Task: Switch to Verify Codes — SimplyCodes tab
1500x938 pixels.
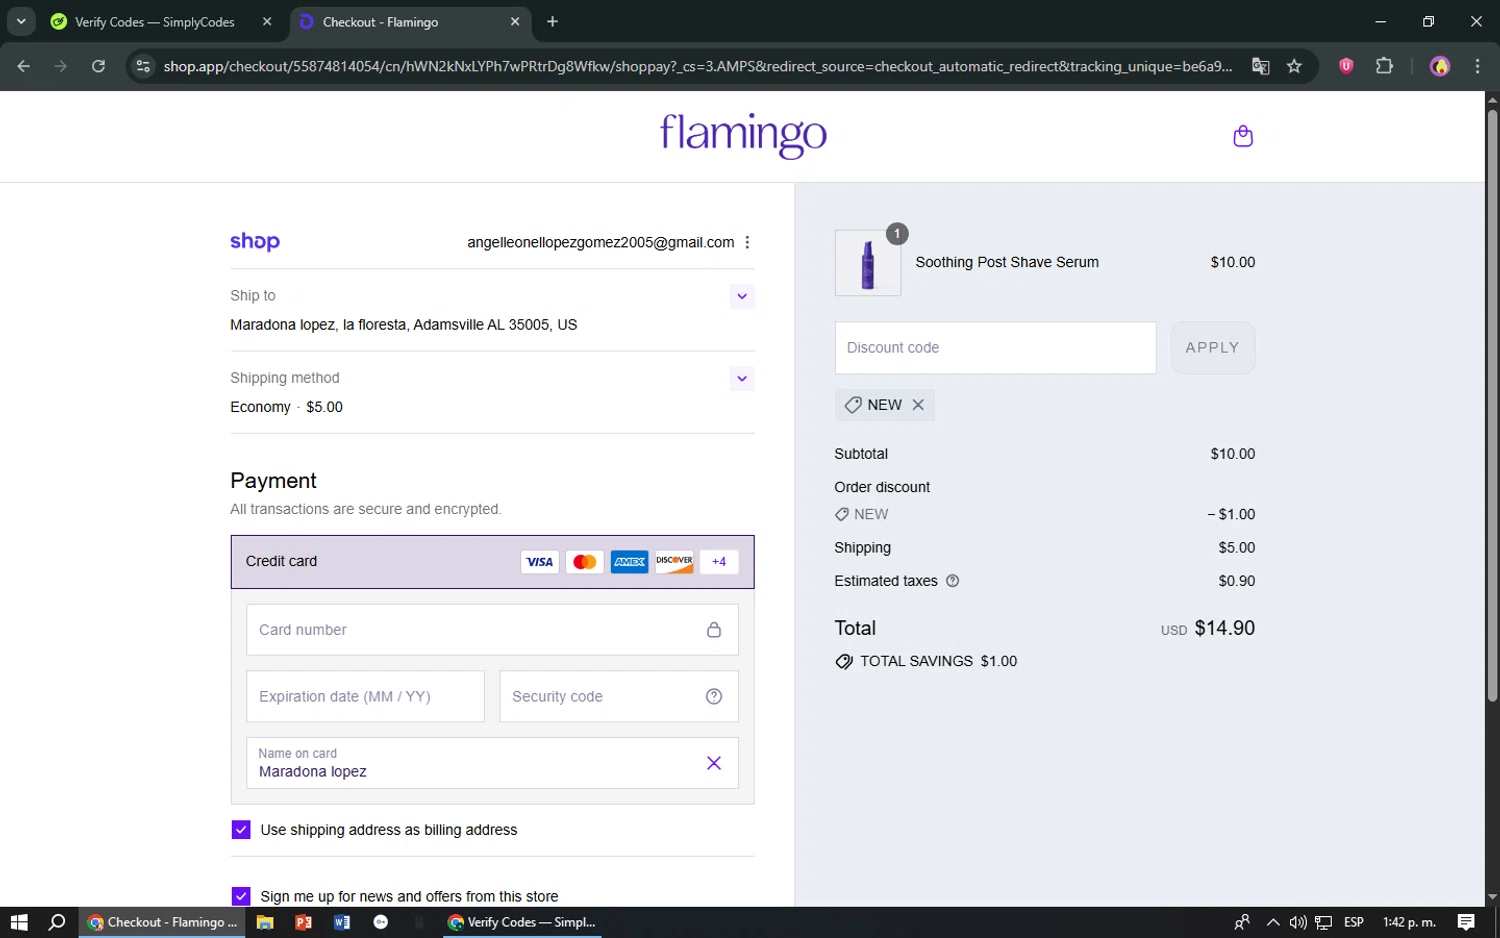Action: (155, 22)
